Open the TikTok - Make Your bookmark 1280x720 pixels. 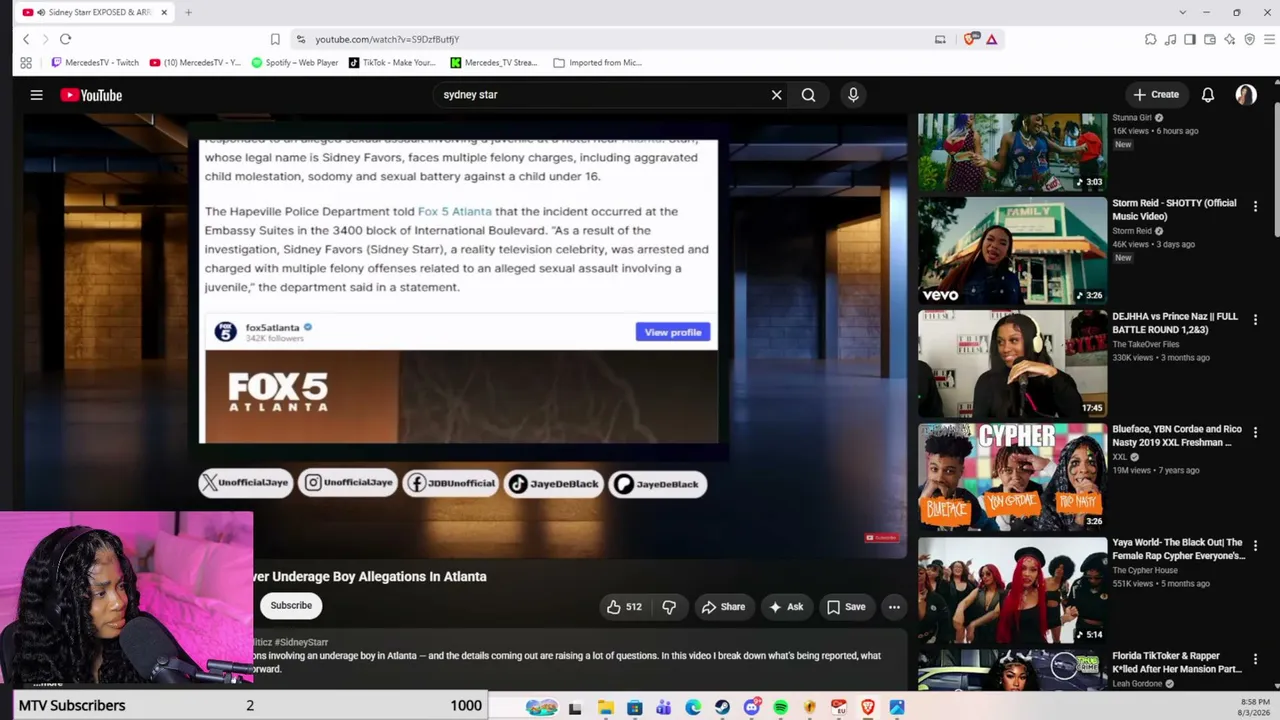(x=392, y=62)
